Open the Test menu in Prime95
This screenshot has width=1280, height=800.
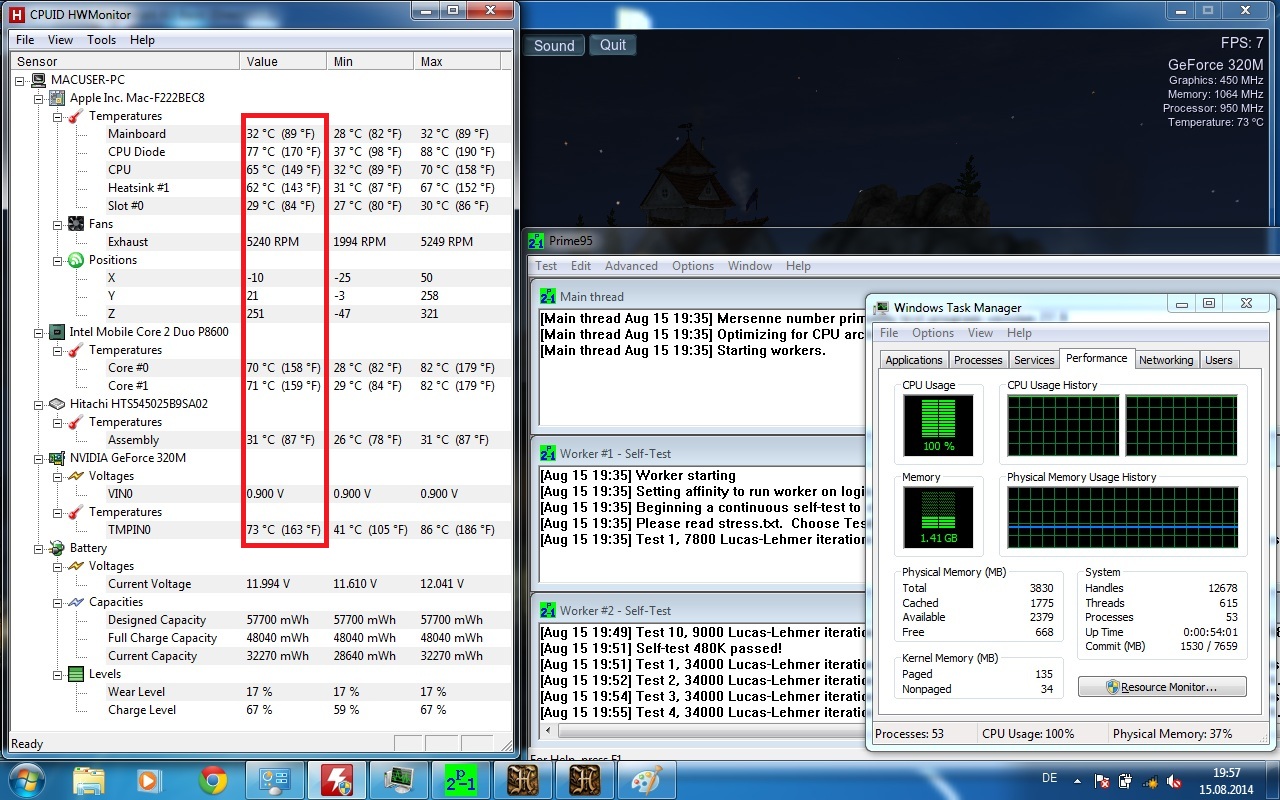(547, 266)
